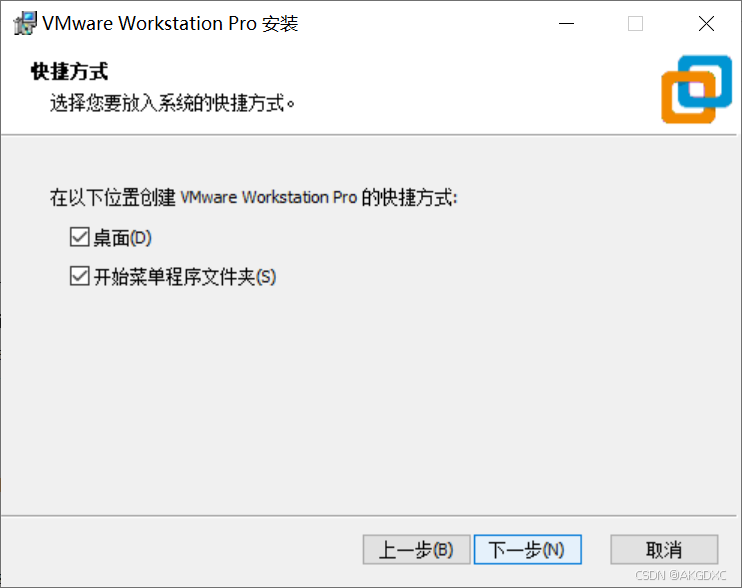Click the bold 快捷方式 heading
This screenshot has height=588, width=742.
pos(70,71)
